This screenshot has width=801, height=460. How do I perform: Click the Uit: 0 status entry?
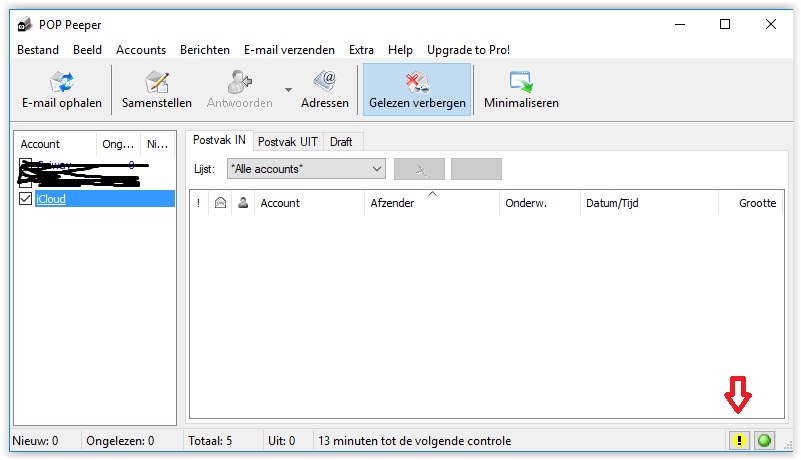[x=281, y=441]
